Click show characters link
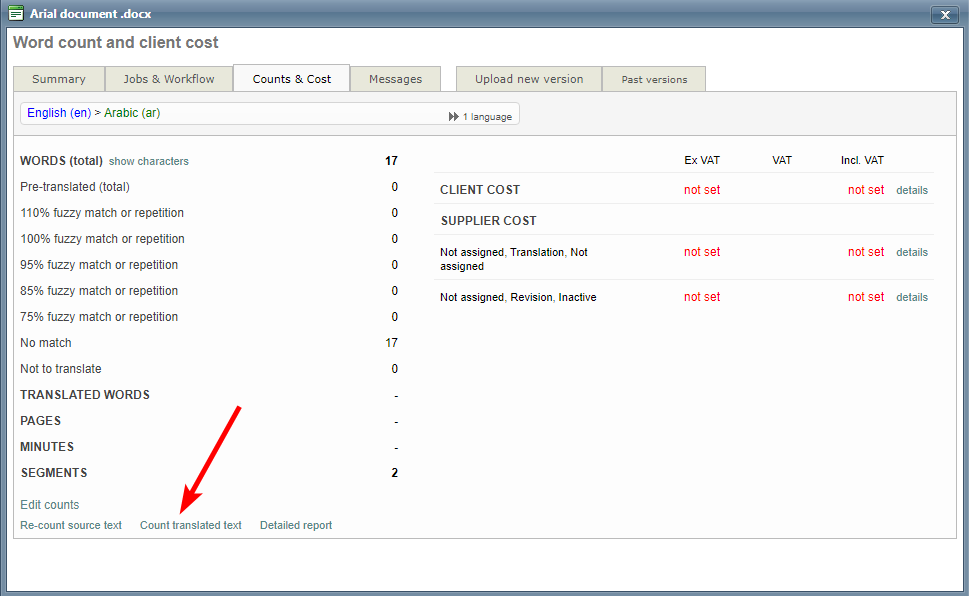Viewport: 969px width, 596px height. pyautogui.click(x=148, y=161)
